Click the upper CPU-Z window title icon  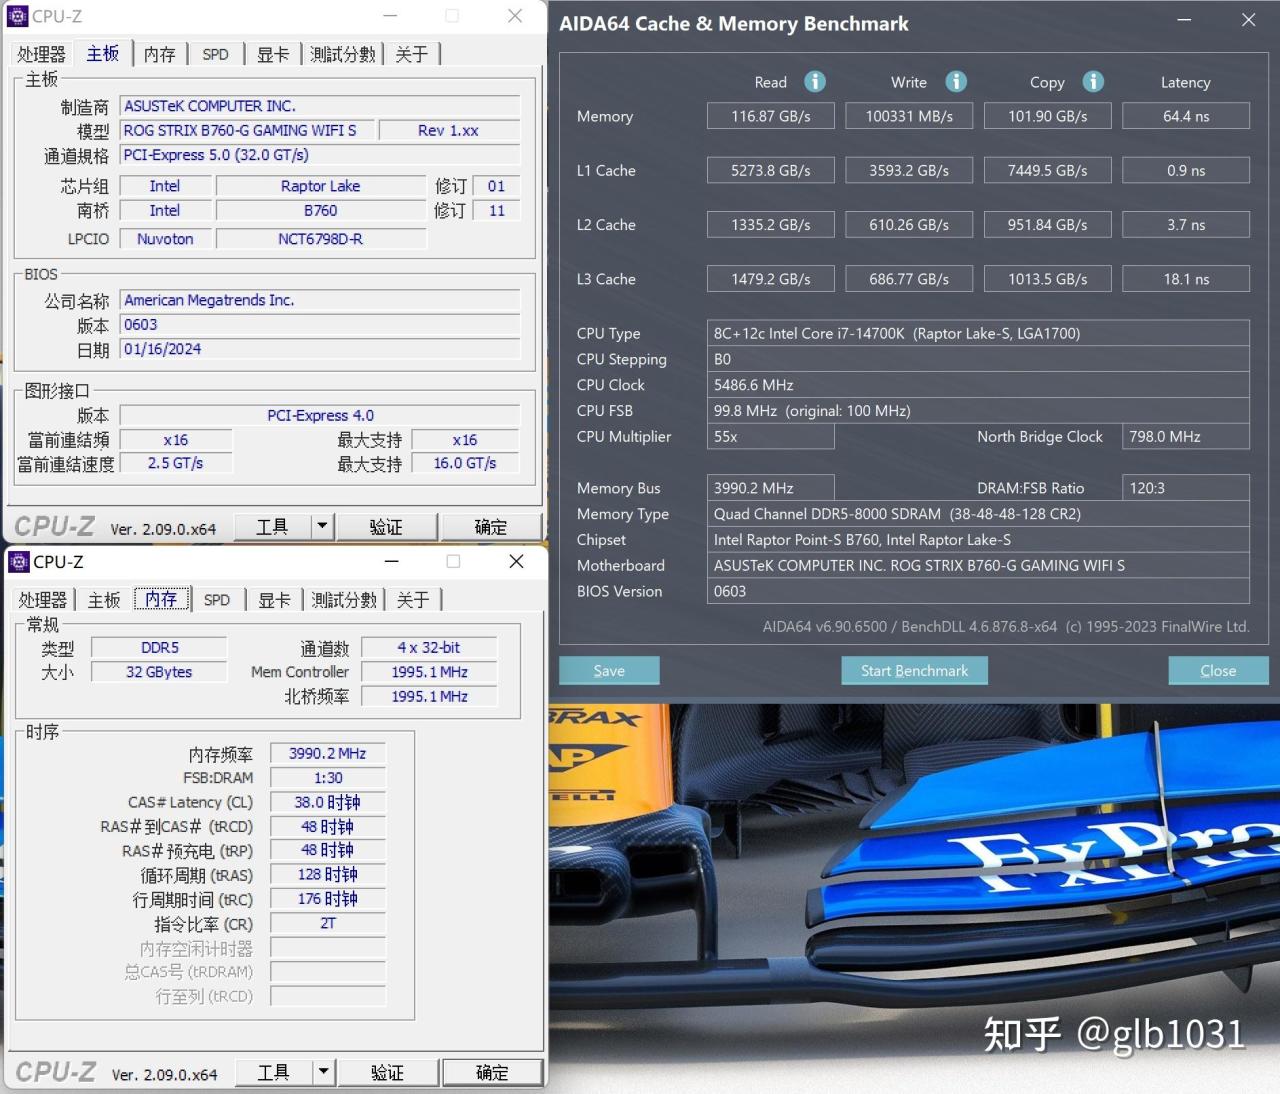point(18,16)
